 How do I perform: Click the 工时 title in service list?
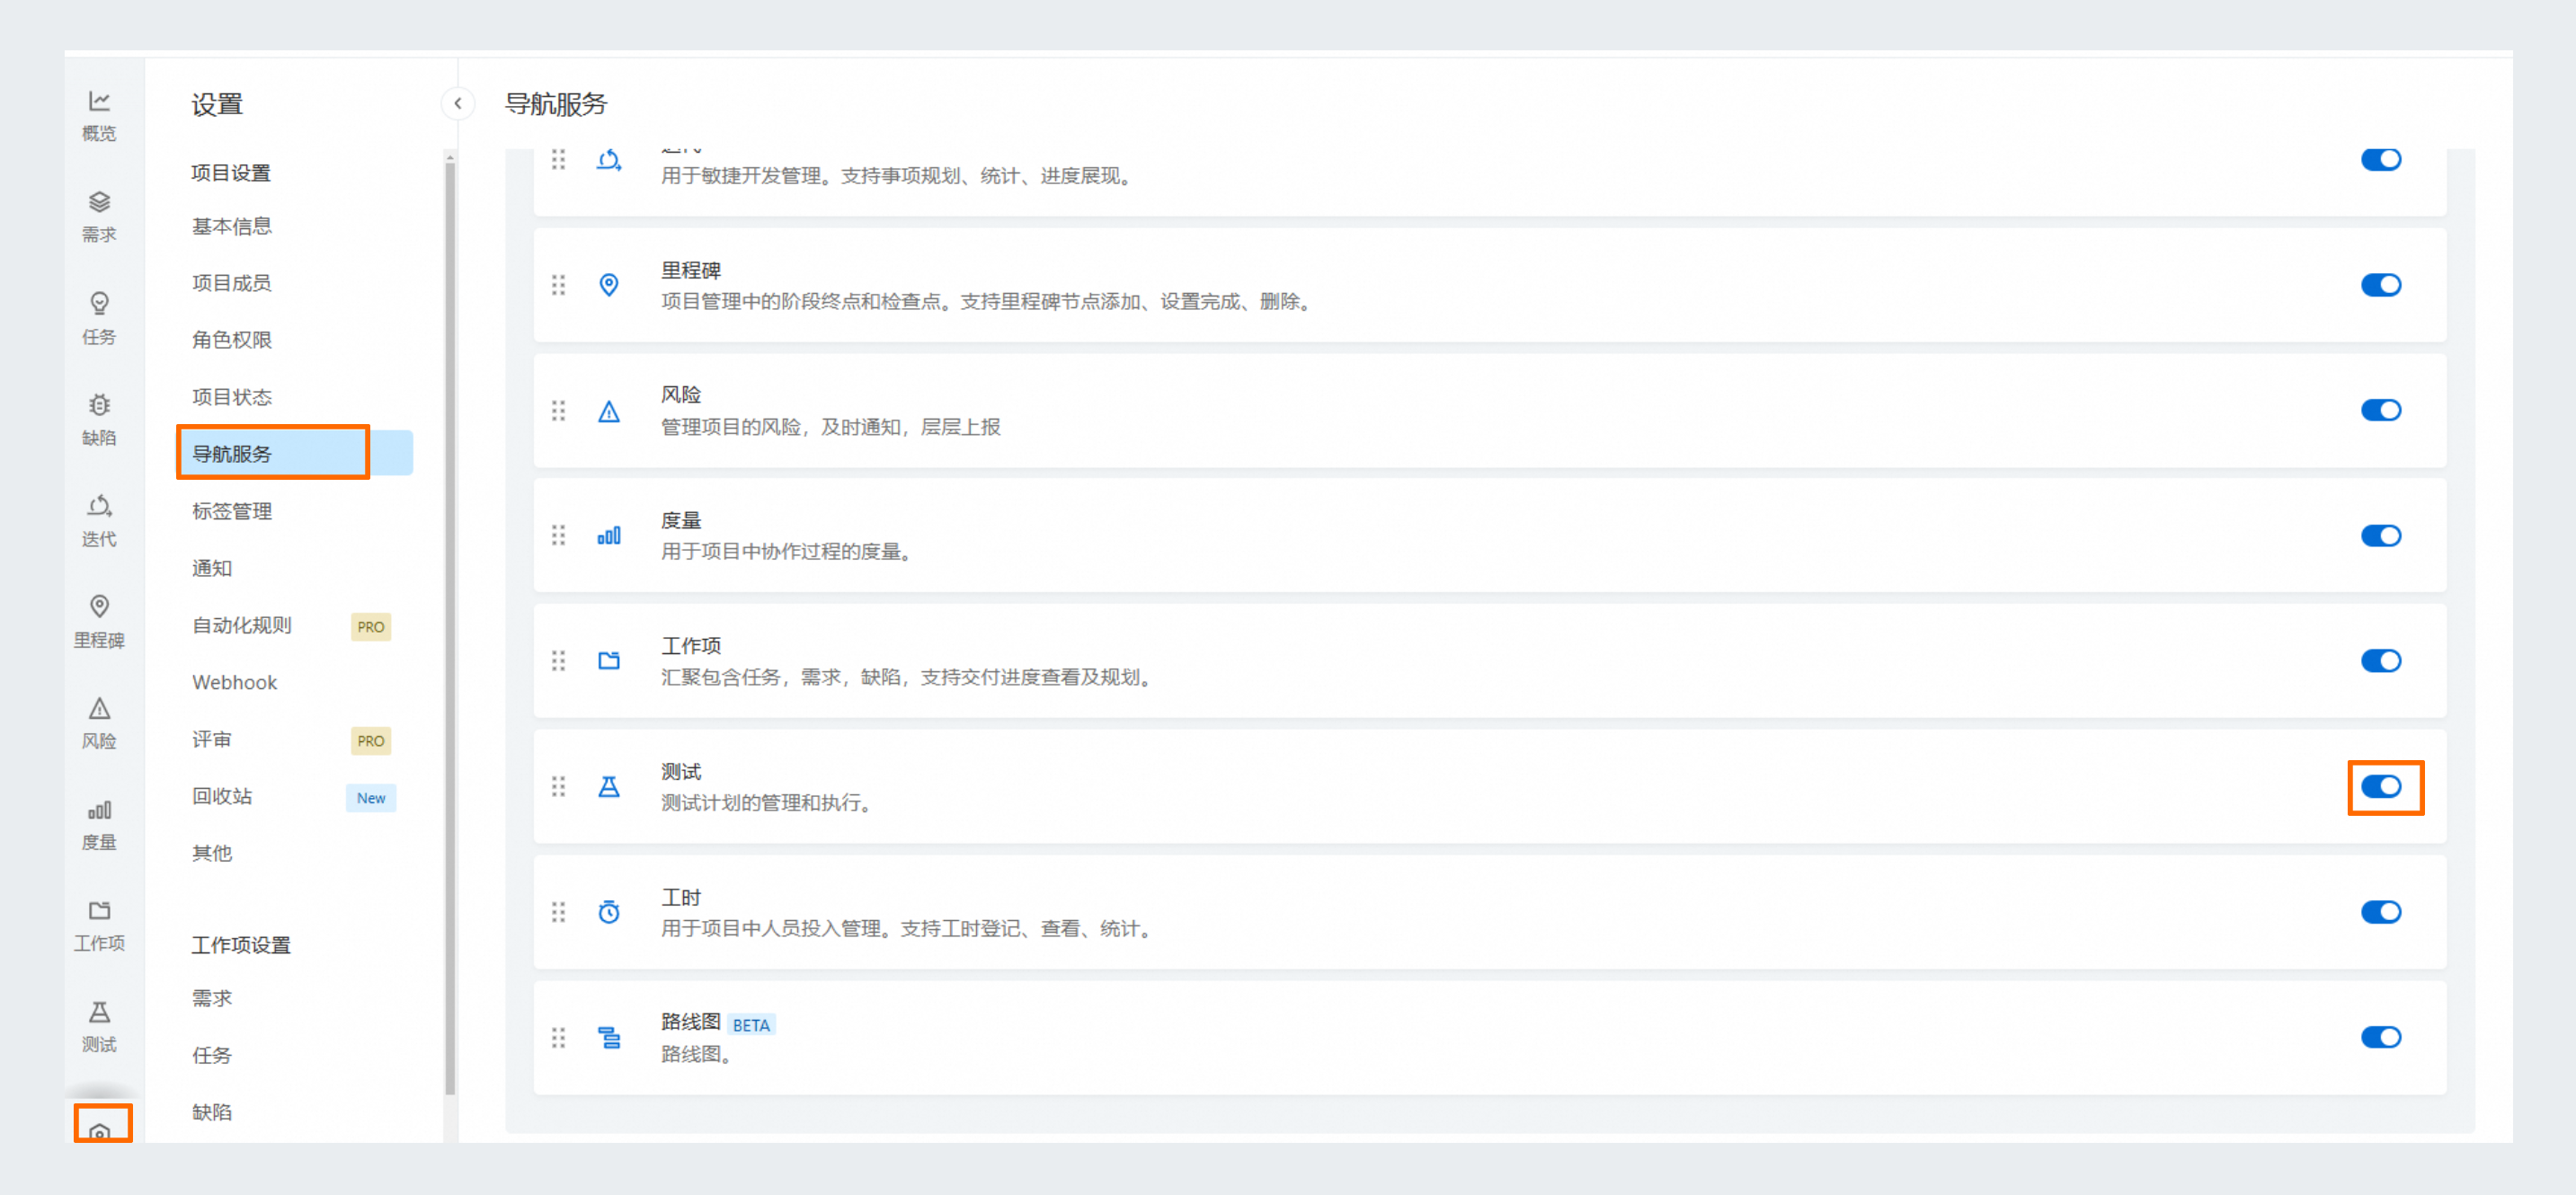[681, 897]
